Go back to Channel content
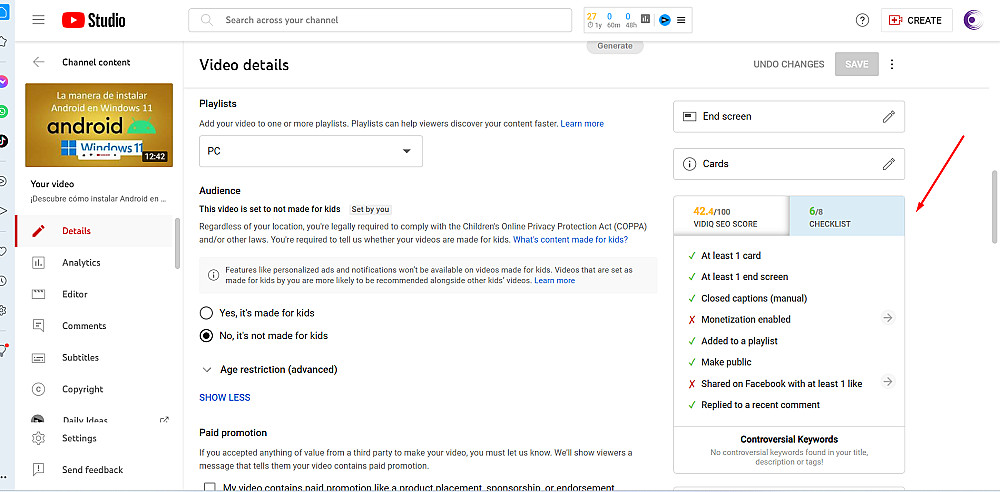Viewport: 1000px width, 492px height. (x=39, y=62)
